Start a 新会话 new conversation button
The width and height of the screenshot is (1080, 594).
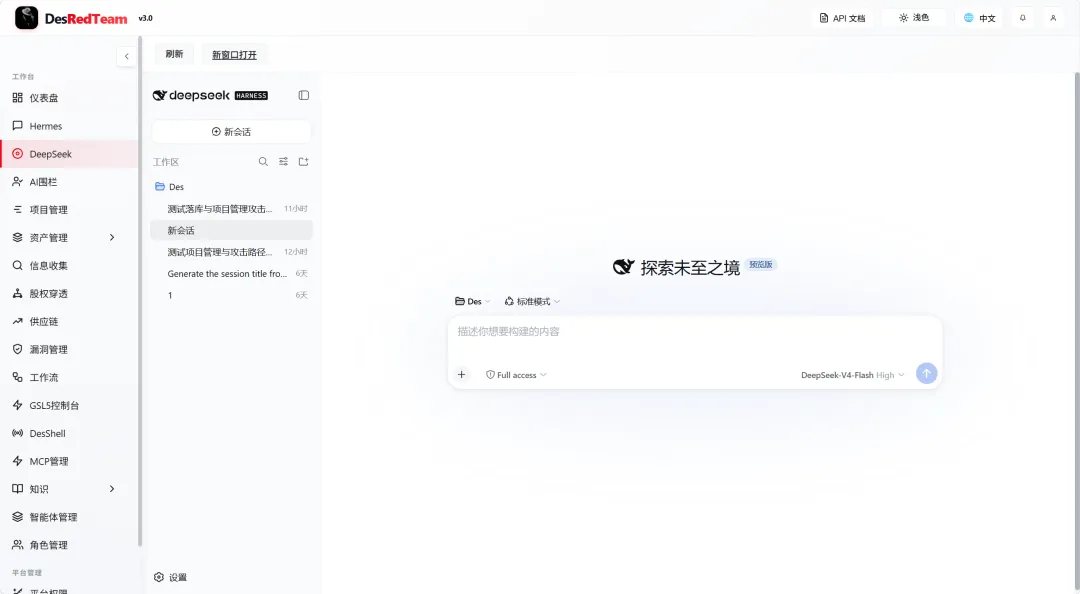click(231, 132)
